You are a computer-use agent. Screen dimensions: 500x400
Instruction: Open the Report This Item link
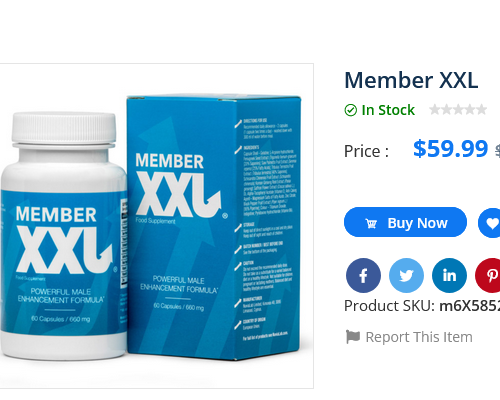coord(419,337)
